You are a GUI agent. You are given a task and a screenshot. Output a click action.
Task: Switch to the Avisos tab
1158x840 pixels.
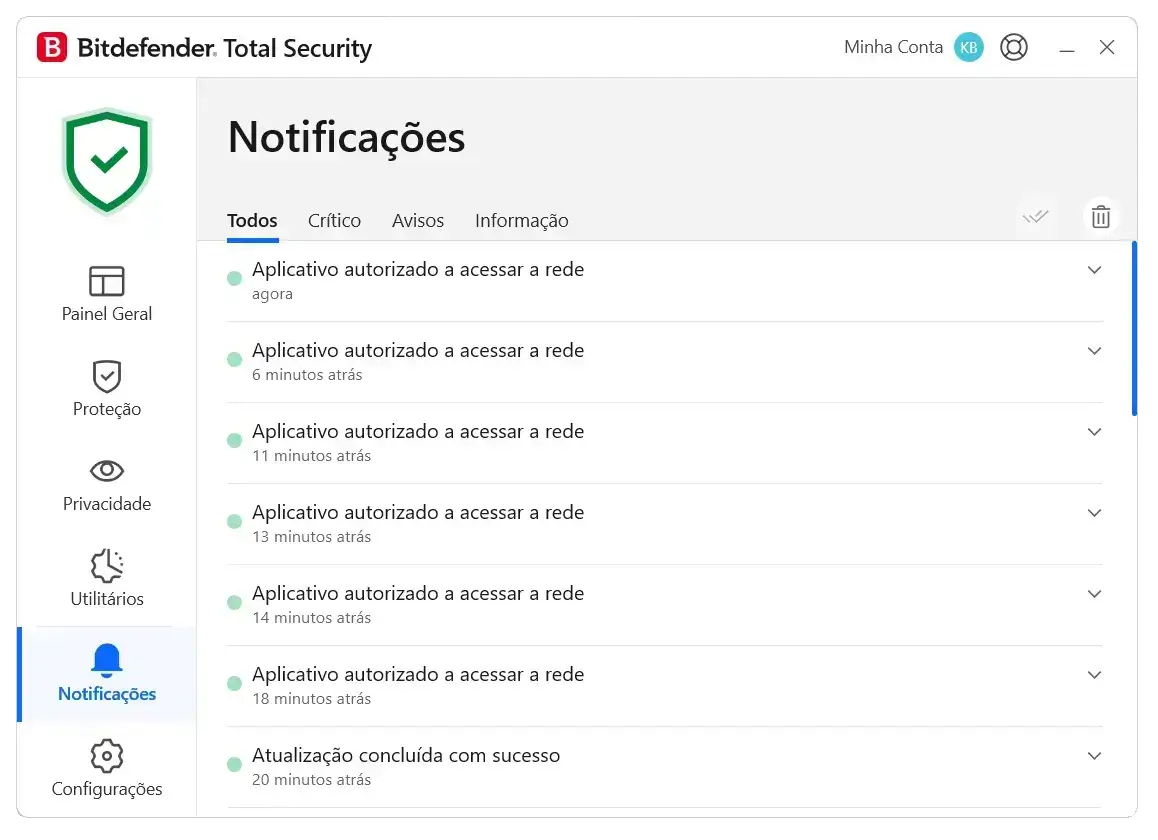417,220
